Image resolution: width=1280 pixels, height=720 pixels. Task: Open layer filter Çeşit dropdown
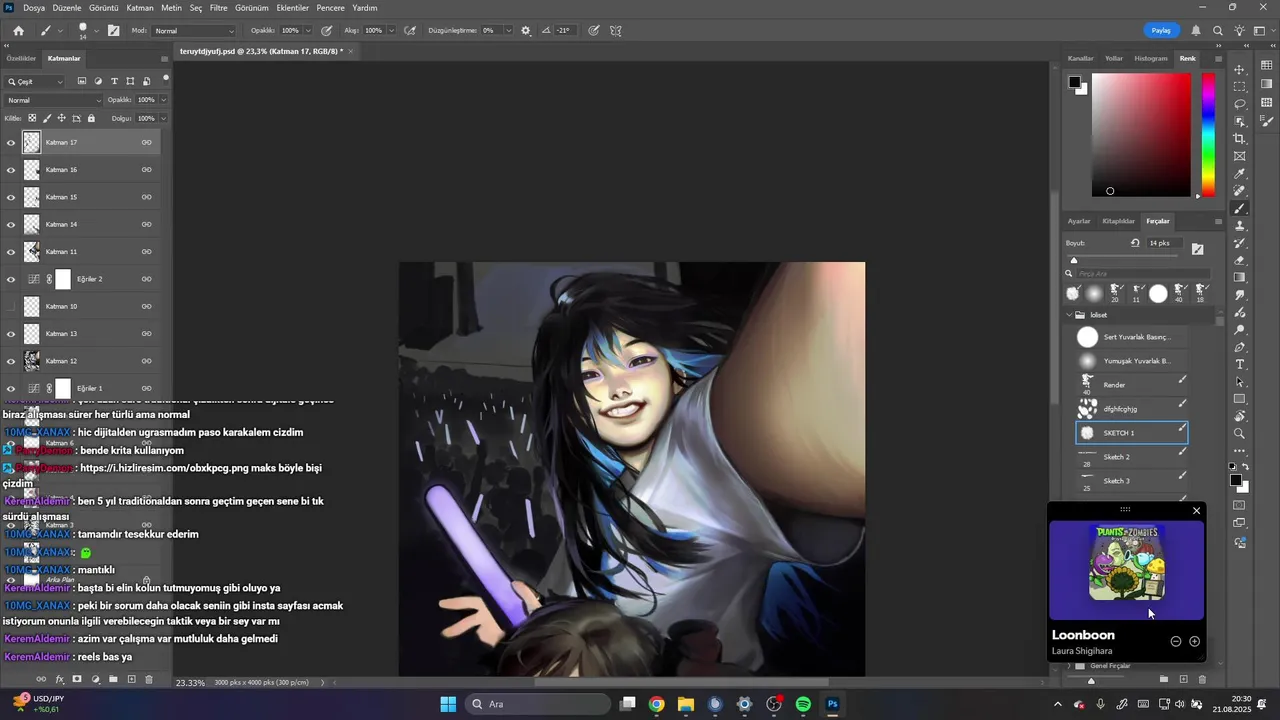click(x=35, y=82)
